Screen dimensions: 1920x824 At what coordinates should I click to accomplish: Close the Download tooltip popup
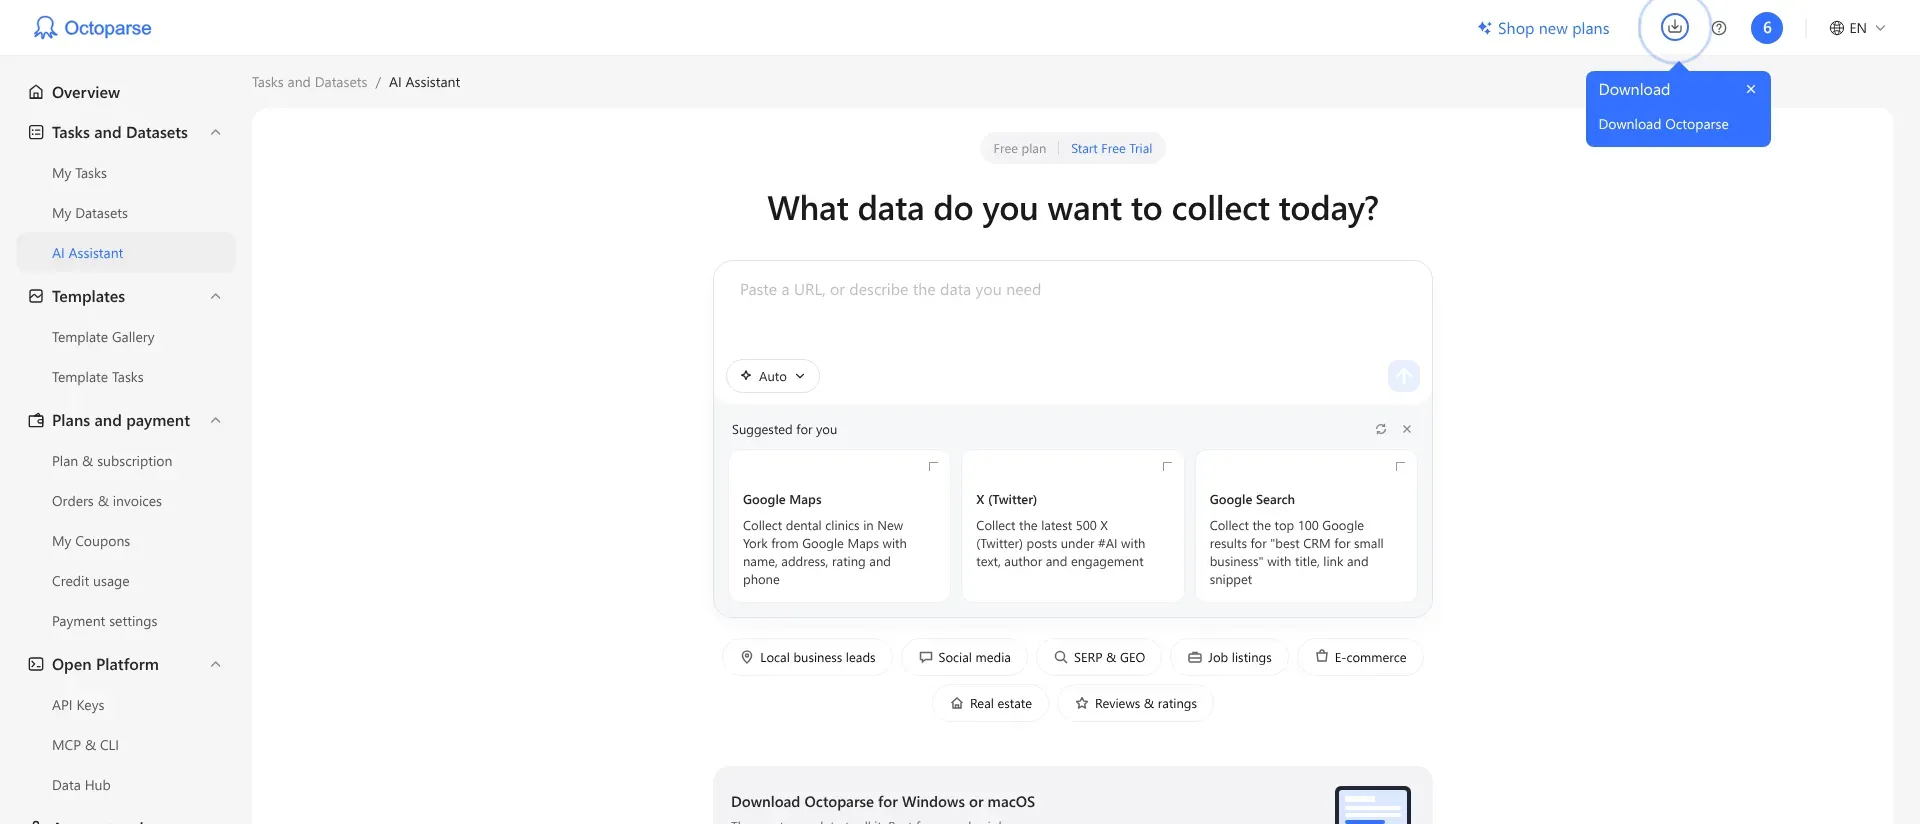point(1751,89)
